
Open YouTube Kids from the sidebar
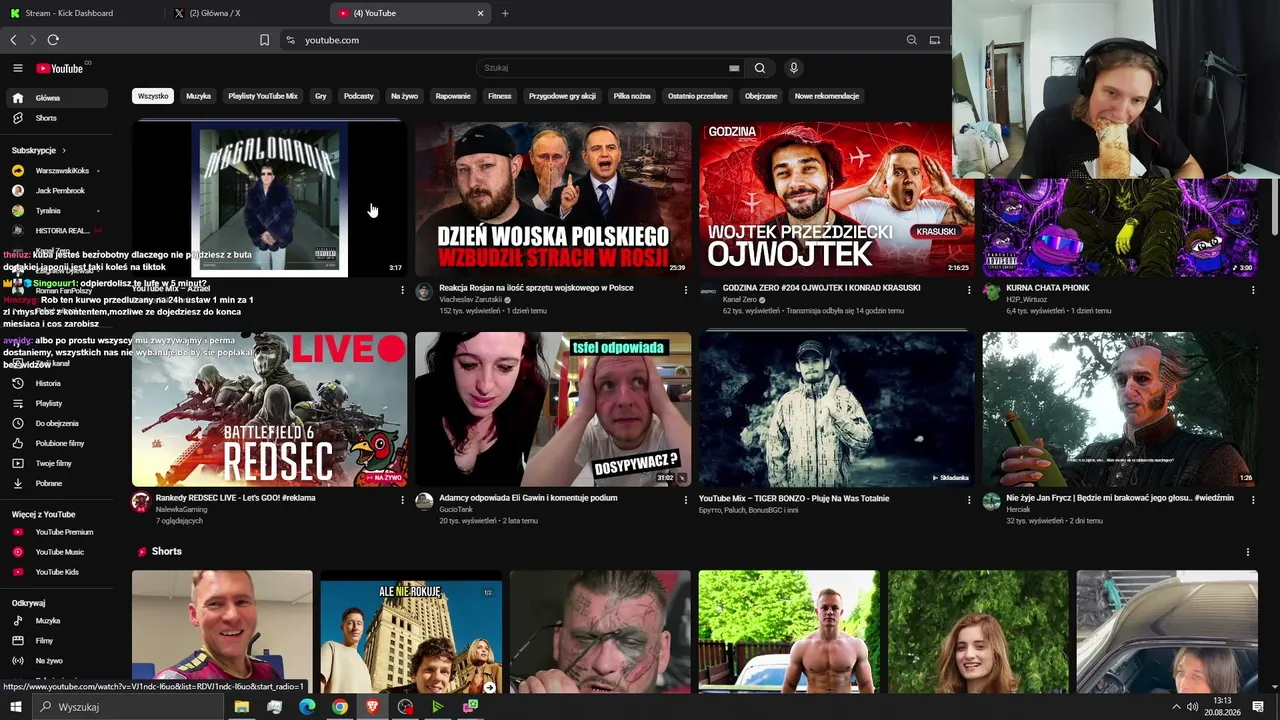(x=57, y=572)
